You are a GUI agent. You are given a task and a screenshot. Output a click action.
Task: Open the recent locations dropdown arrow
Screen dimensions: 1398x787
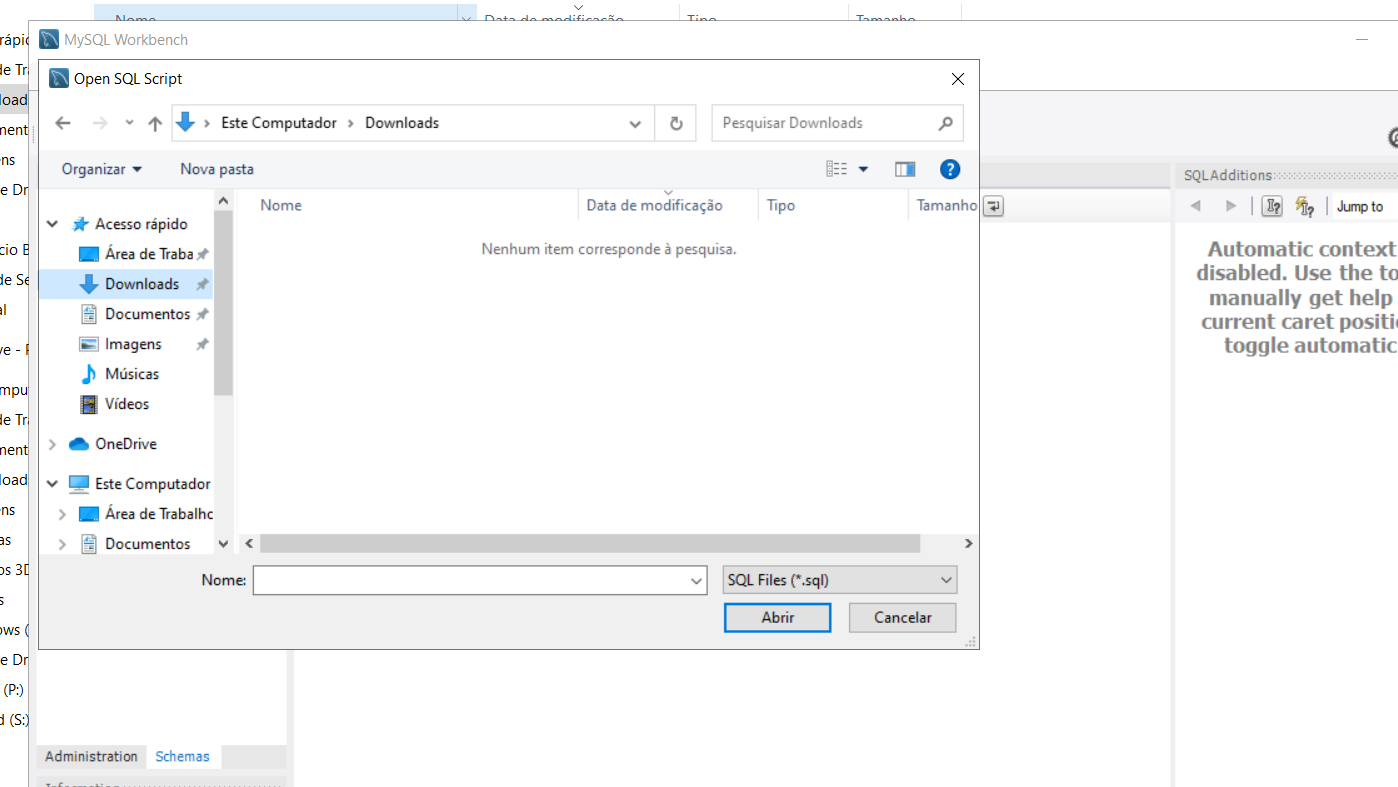click(129, 123)
